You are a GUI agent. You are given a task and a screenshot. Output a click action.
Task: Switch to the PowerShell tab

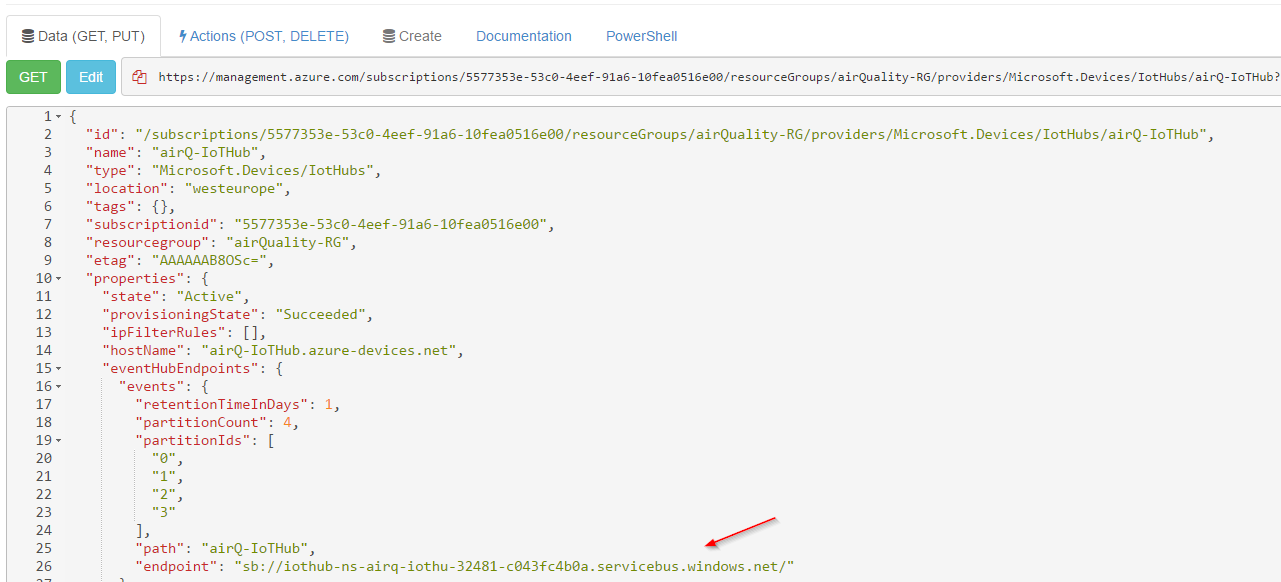click(641, 36)
